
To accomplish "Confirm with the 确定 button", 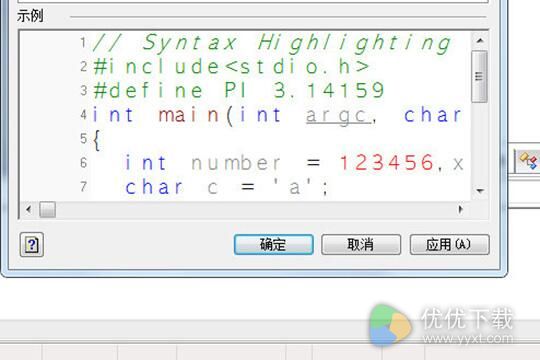I will [273, 245].
